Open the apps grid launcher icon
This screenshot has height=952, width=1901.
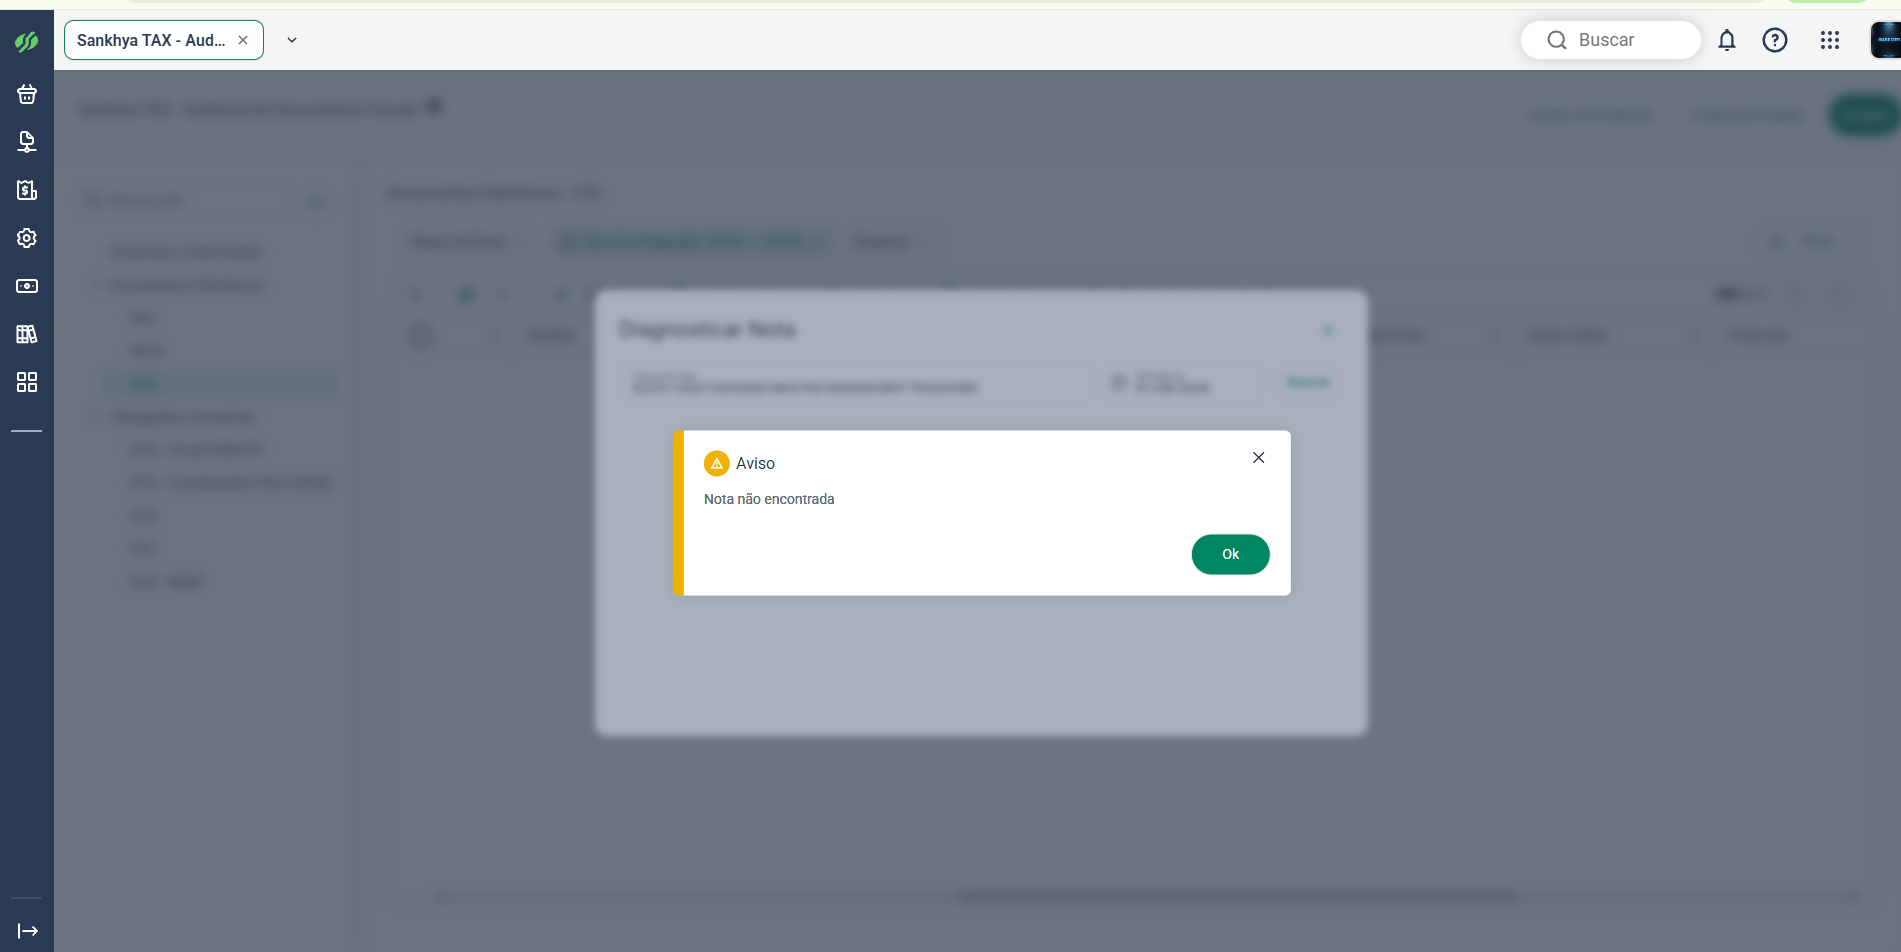pos(1830,40)
